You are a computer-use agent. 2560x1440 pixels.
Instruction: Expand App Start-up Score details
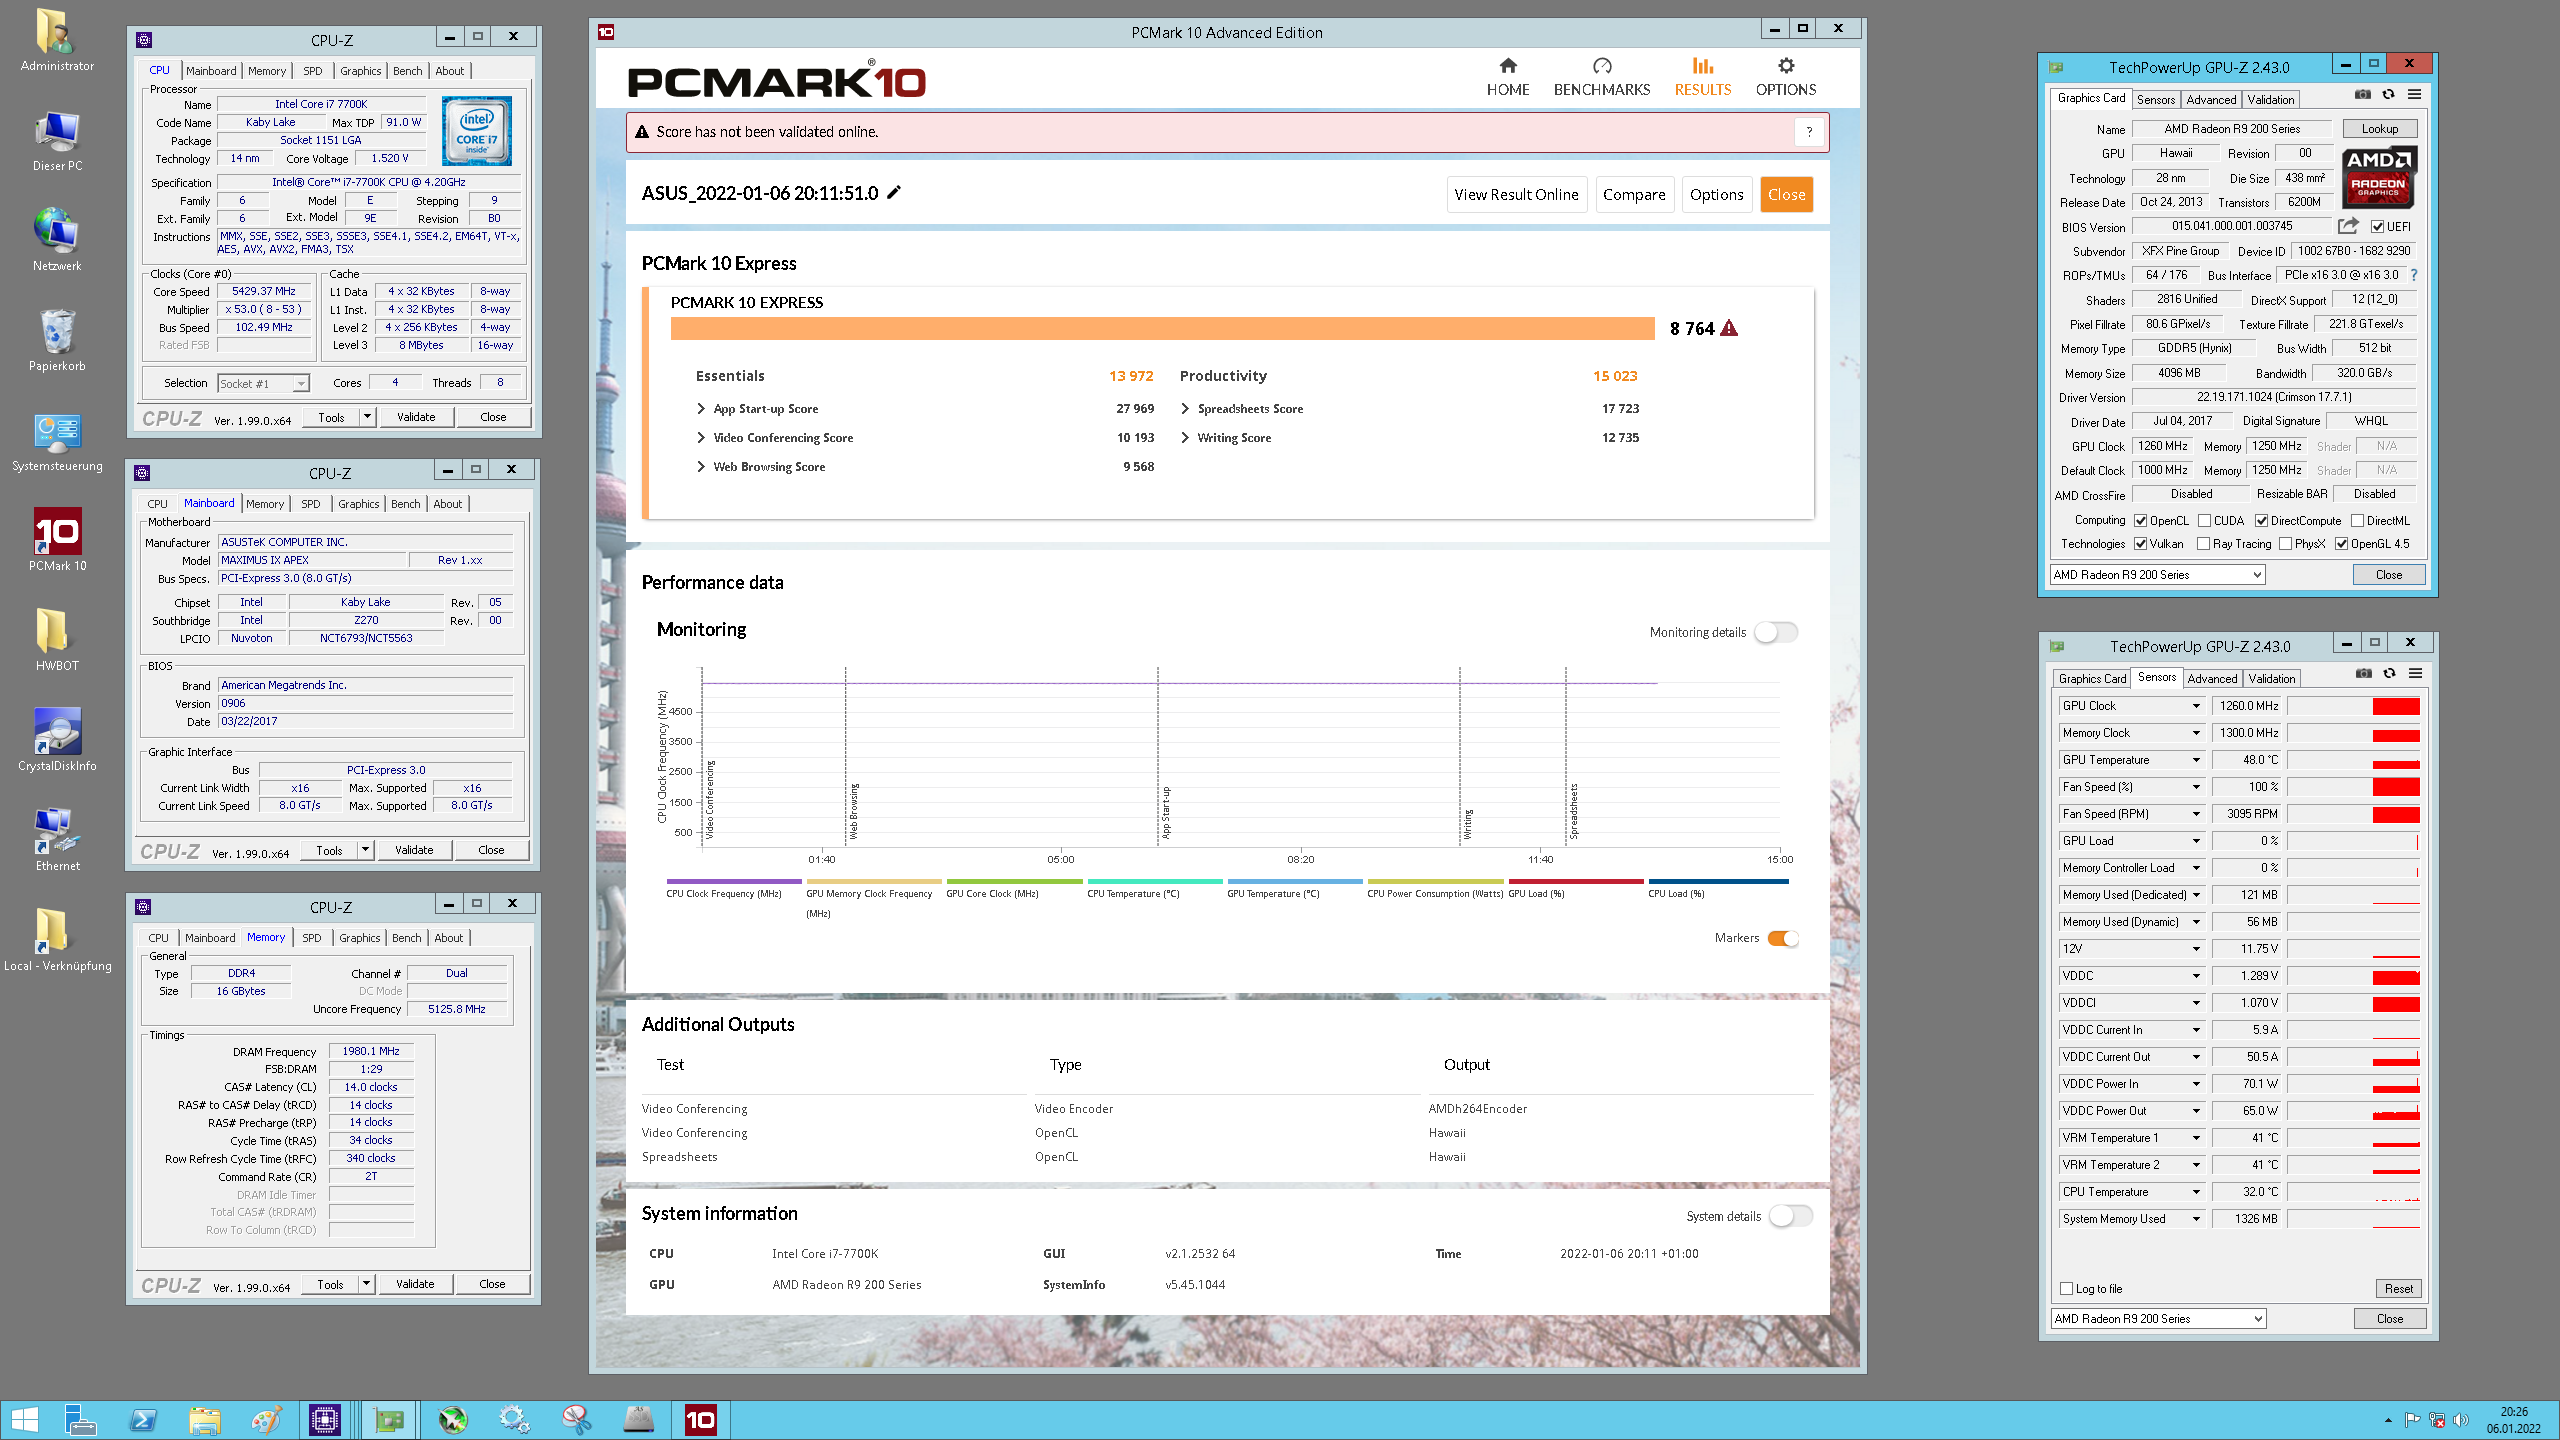click(701, 409)
